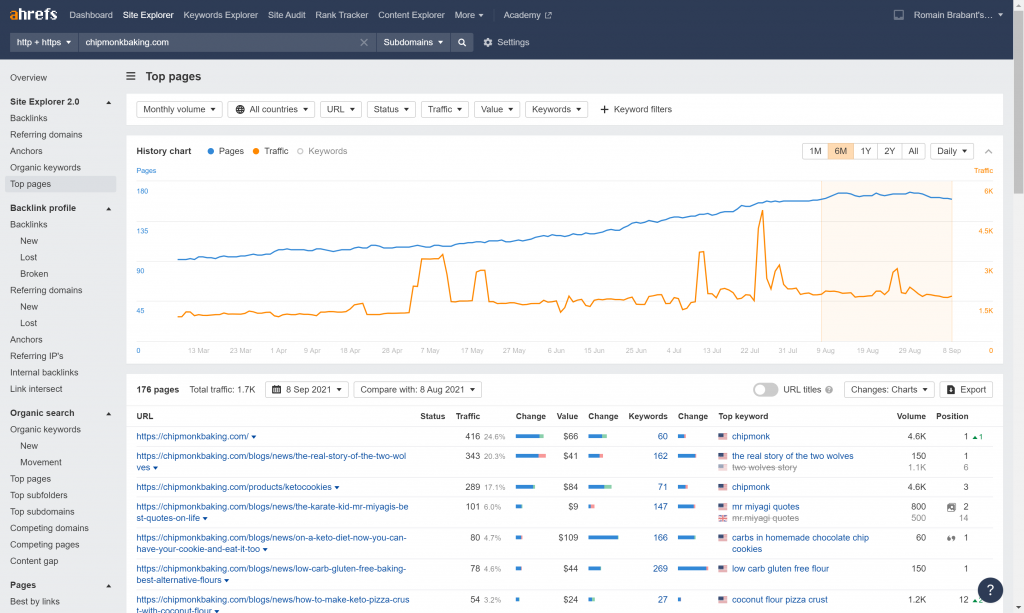Open the URL filter dropdown
Screen dimensions: 1024x613
341,110
